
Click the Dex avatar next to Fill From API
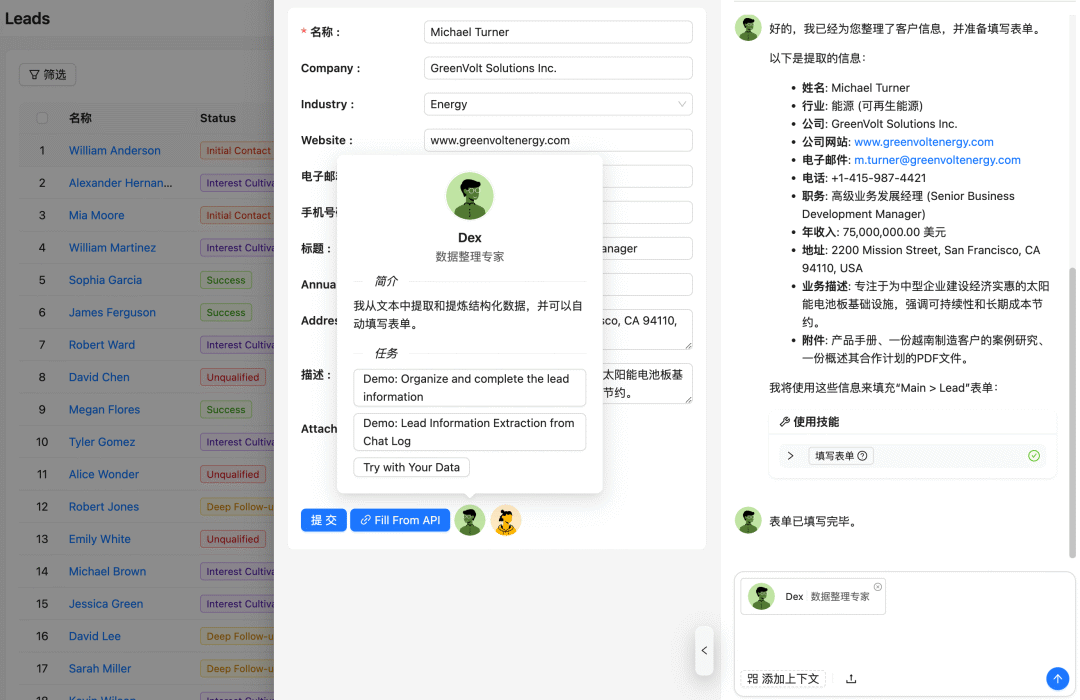click(x=470, y=520)
